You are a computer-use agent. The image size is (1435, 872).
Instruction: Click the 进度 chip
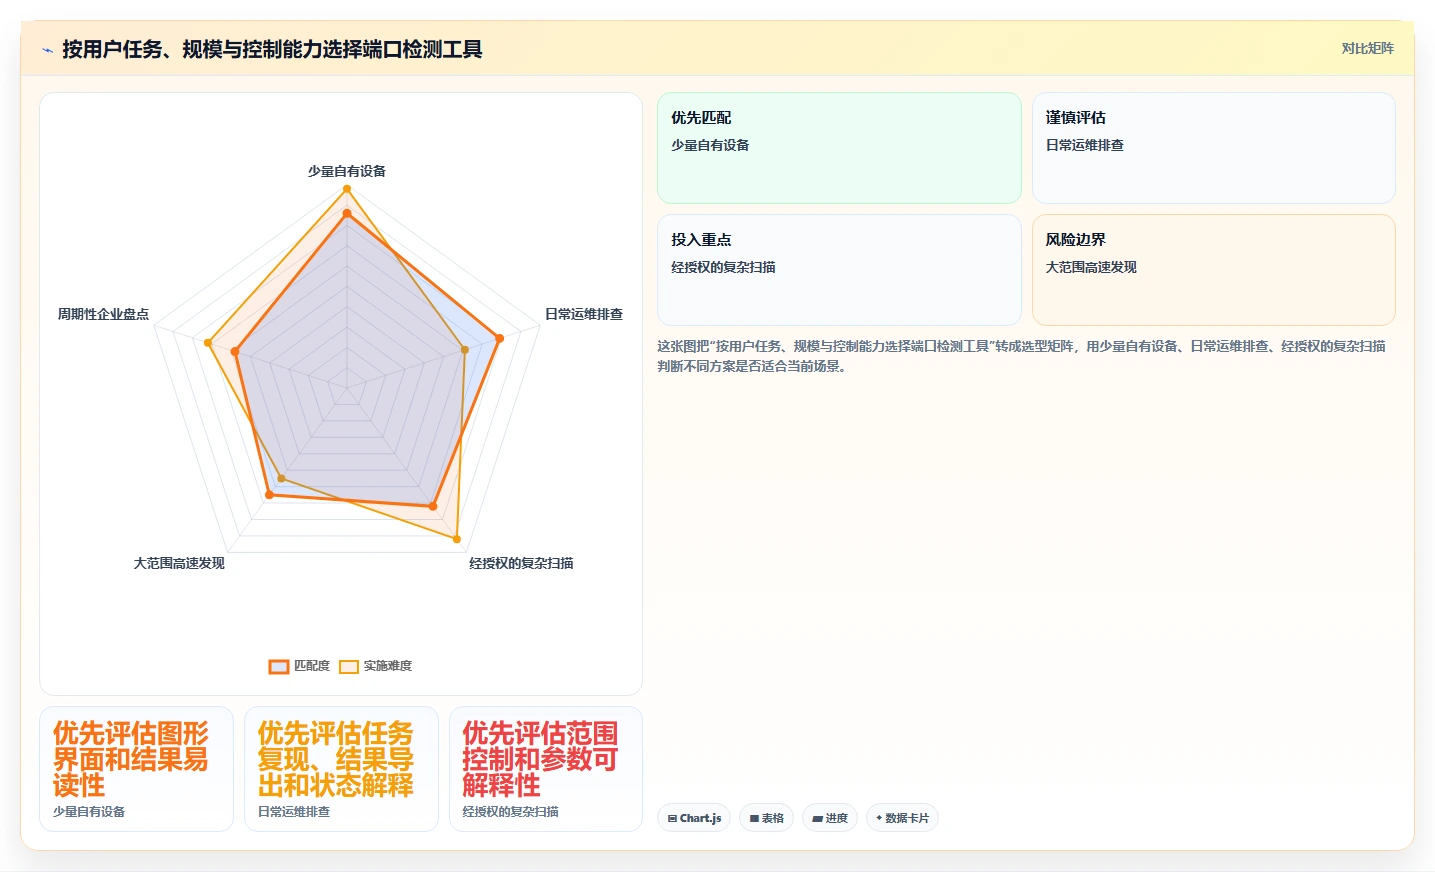click(x=830, y=818)
